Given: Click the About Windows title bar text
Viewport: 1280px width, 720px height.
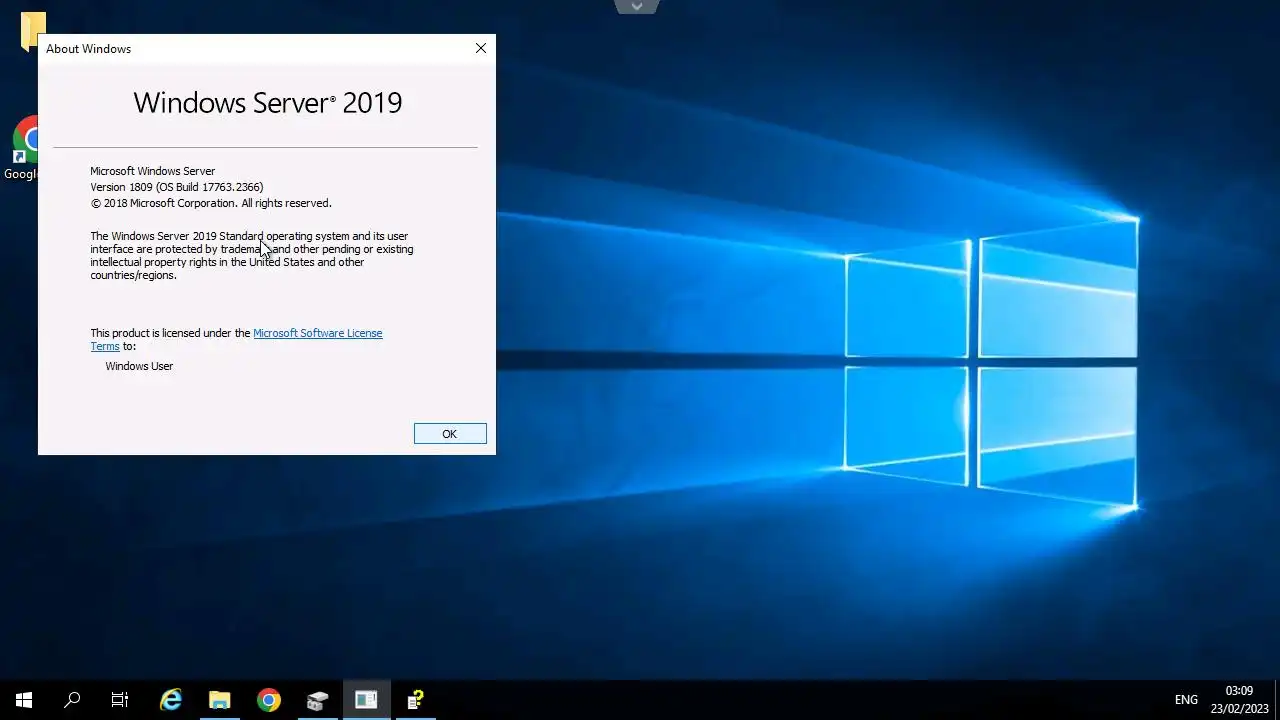Looking at the screenshot, I should click(x=88, y=49).
